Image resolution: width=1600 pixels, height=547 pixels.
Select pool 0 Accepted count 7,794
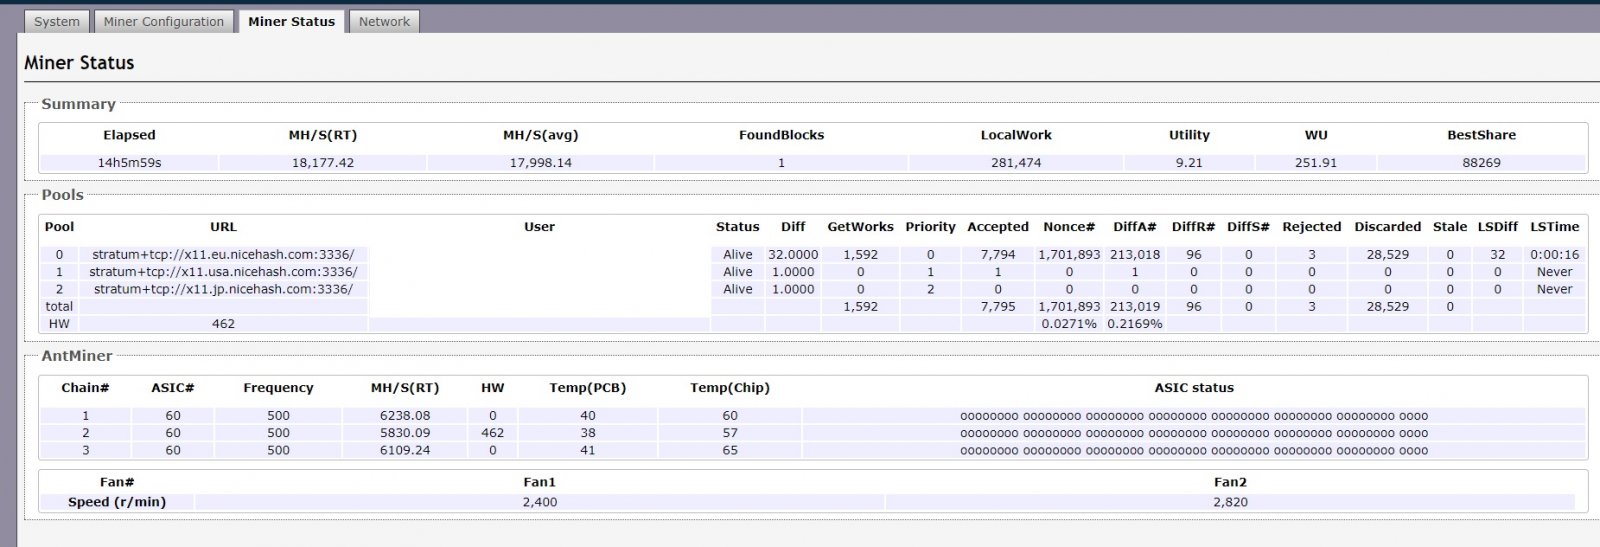coord(998,254)
